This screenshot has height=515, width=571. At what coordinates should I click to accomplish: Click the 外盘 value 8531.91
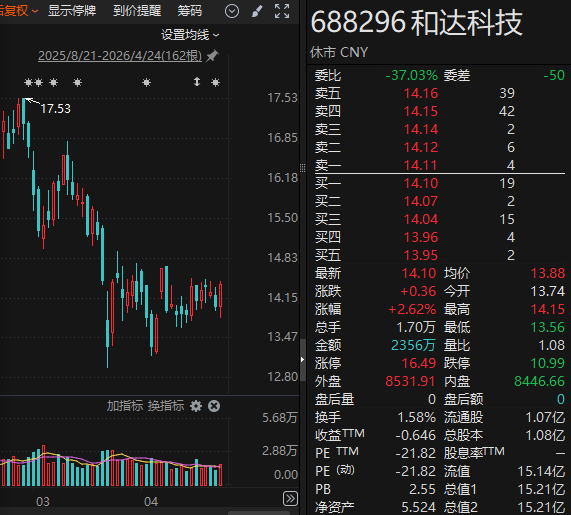pos(410,381)
